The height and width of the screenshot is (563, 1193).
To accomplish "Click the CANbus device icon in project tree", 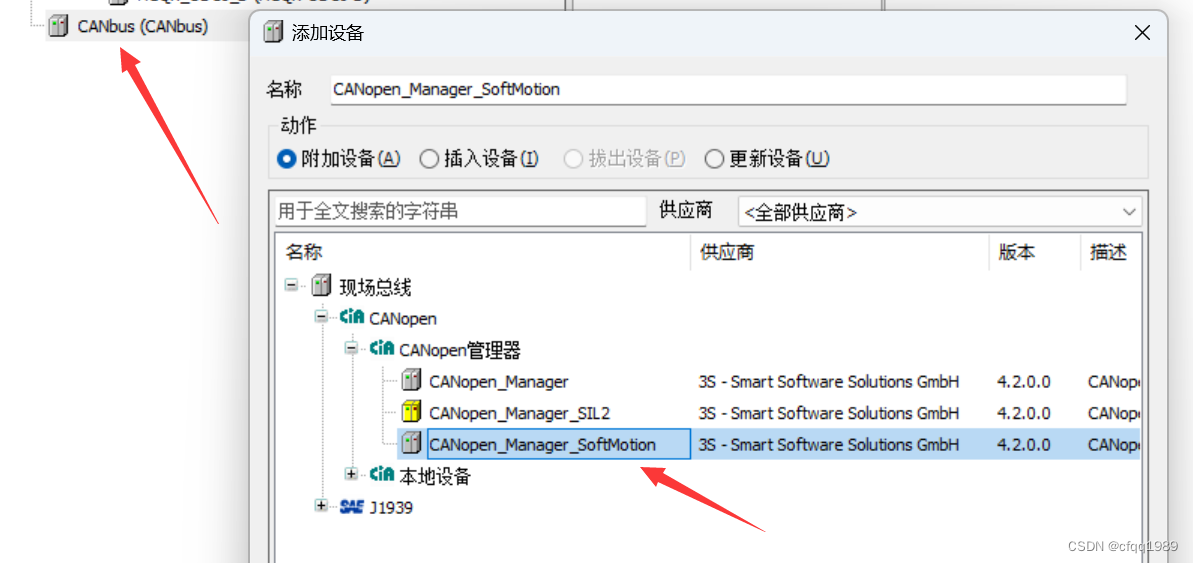I will tap(58, 27).
